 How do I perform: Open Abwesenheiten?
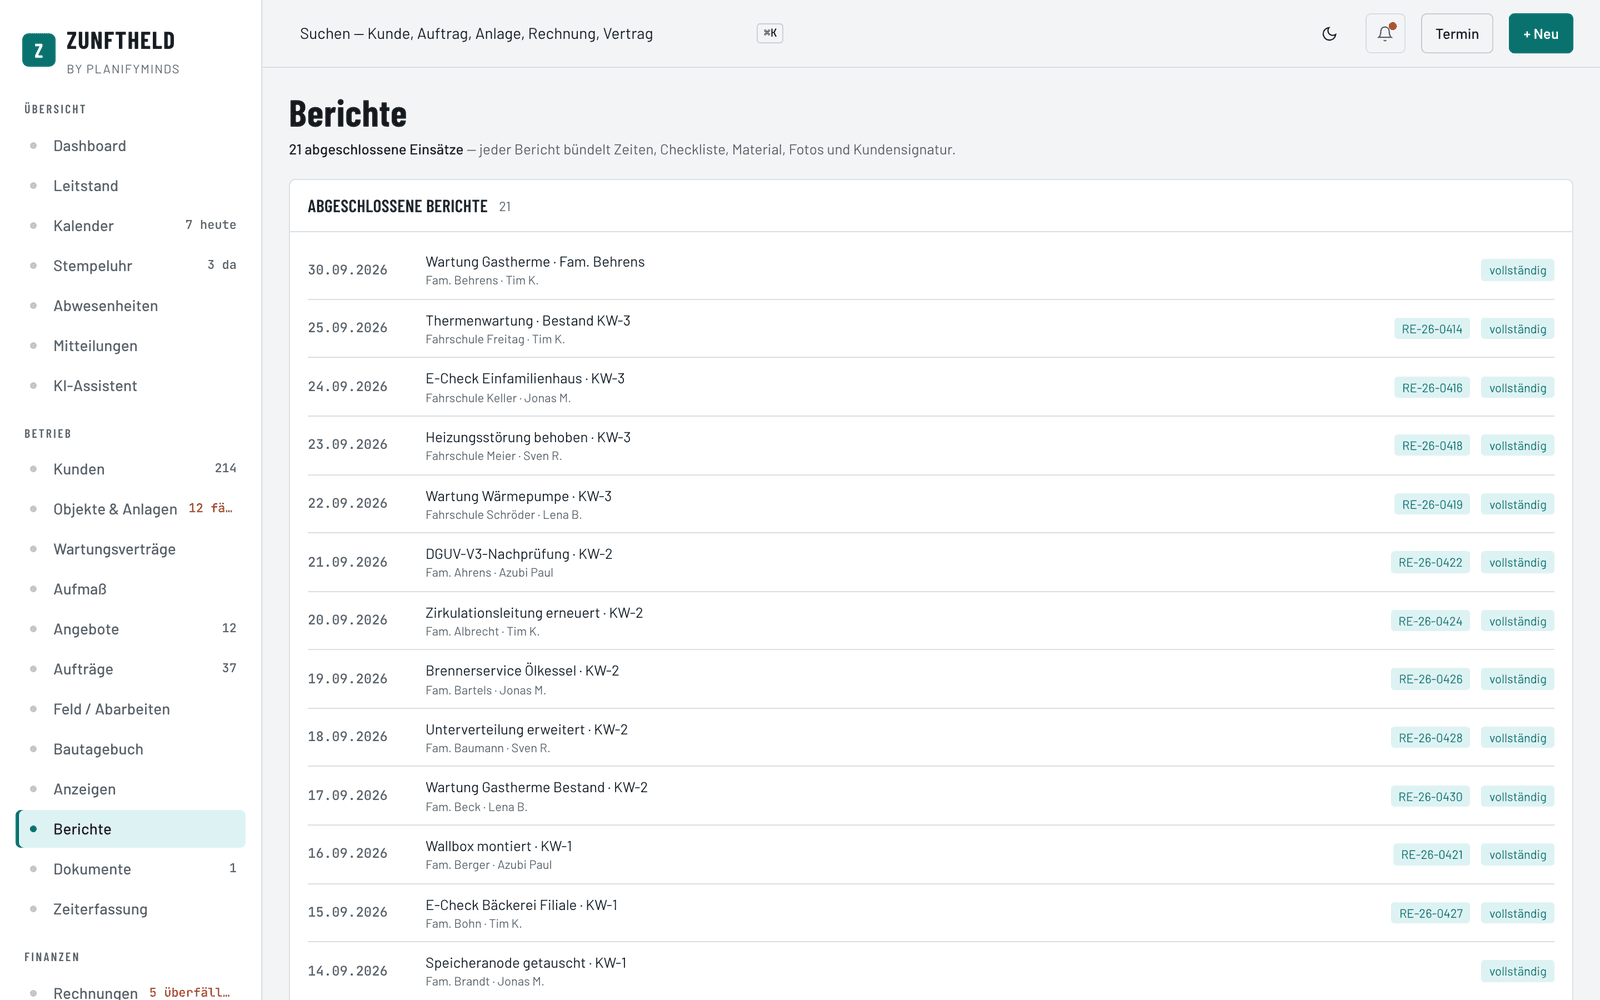pyautogui.click(x=131, y=306)
